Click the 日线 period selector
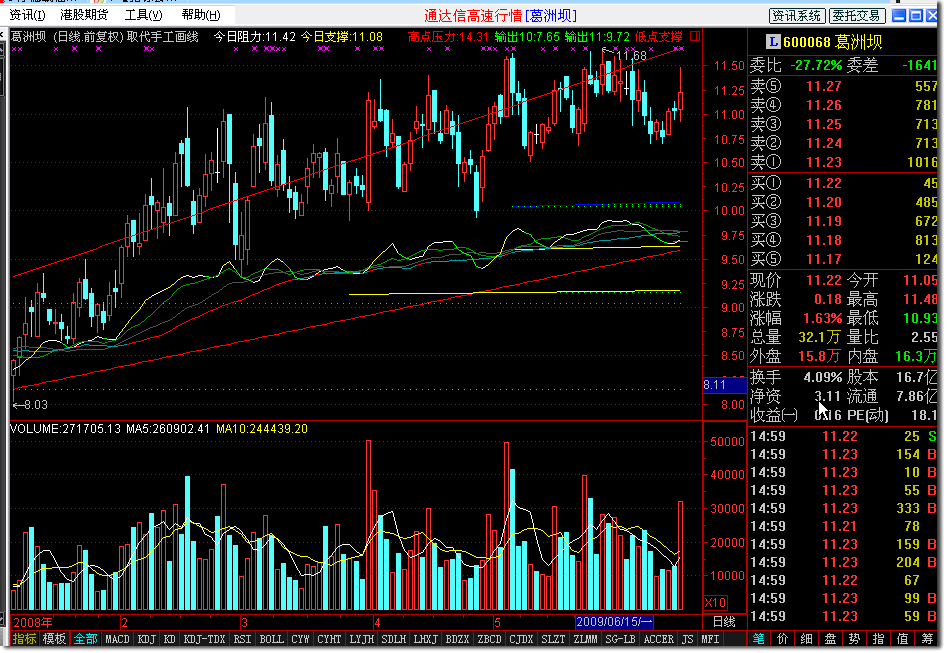Image resolution: width=947 pixels, height=653 pixels. 724,622
